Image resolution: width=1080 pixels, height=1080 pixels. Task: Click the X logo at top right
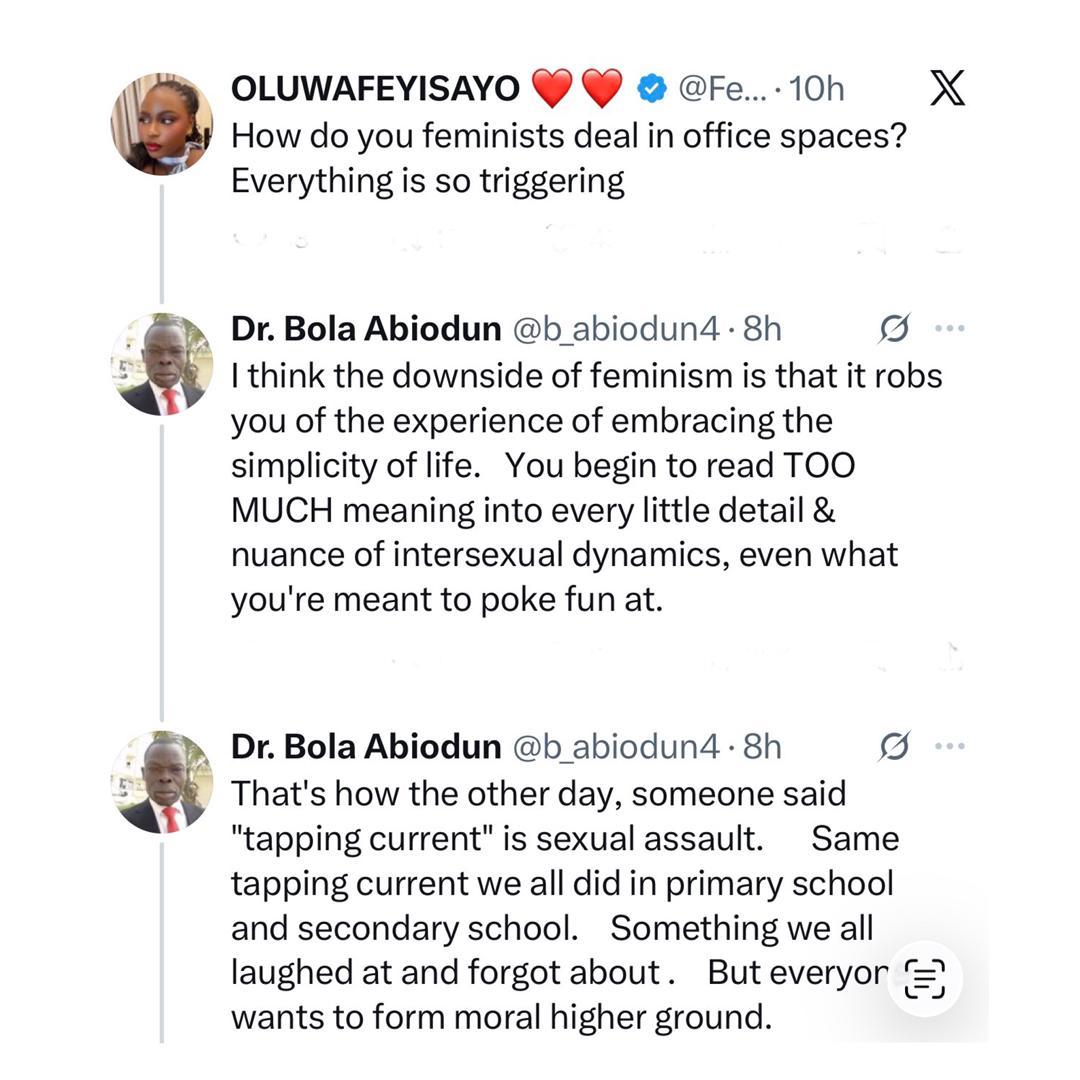tap(947, 89)
